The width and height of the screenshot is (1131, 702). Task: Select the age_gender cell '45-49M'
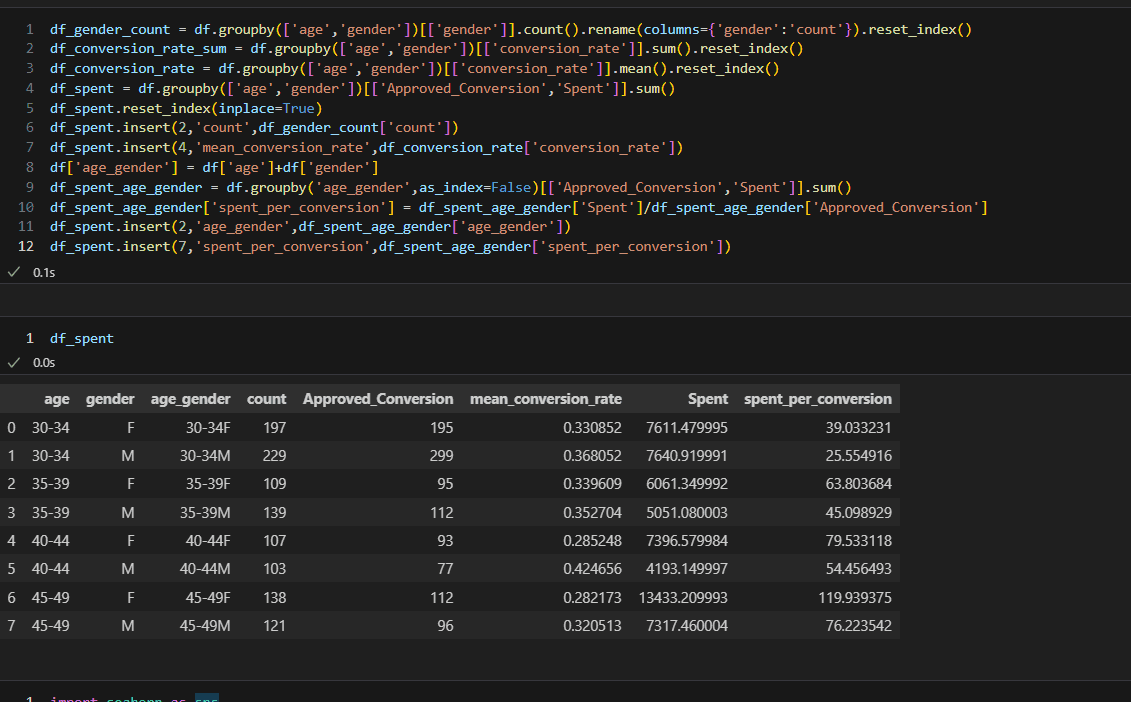tap(205, 626)
